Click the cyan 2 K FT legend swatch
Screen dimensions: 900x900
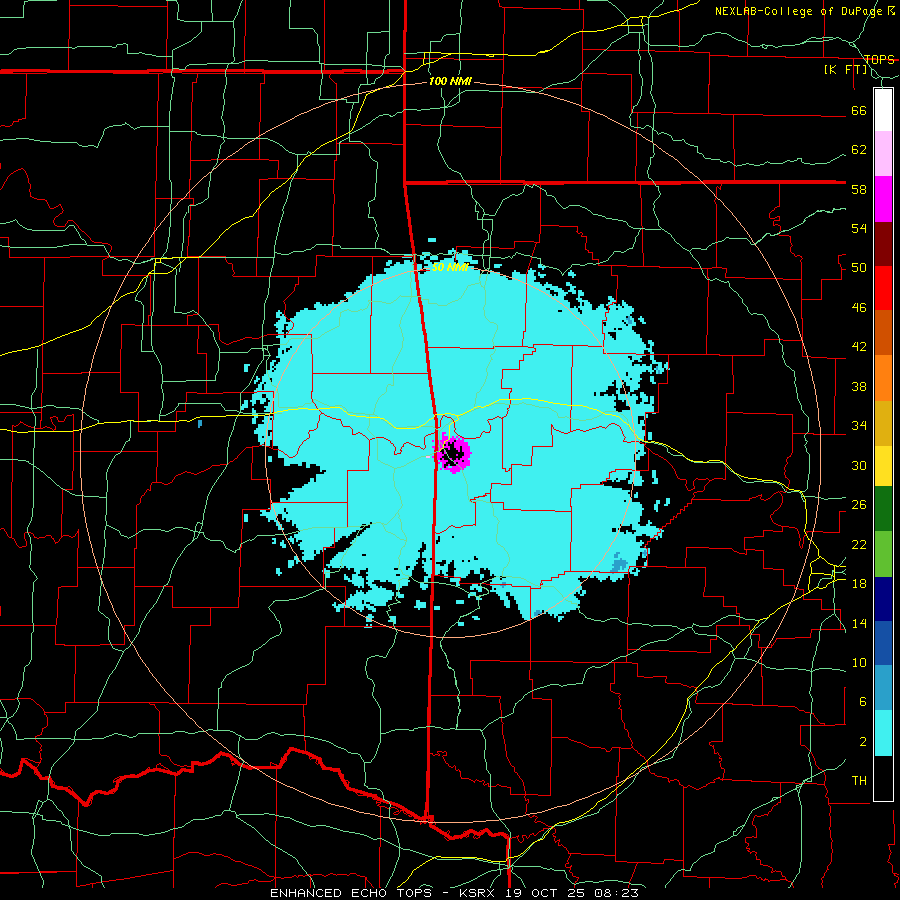[x=883, y=733]
